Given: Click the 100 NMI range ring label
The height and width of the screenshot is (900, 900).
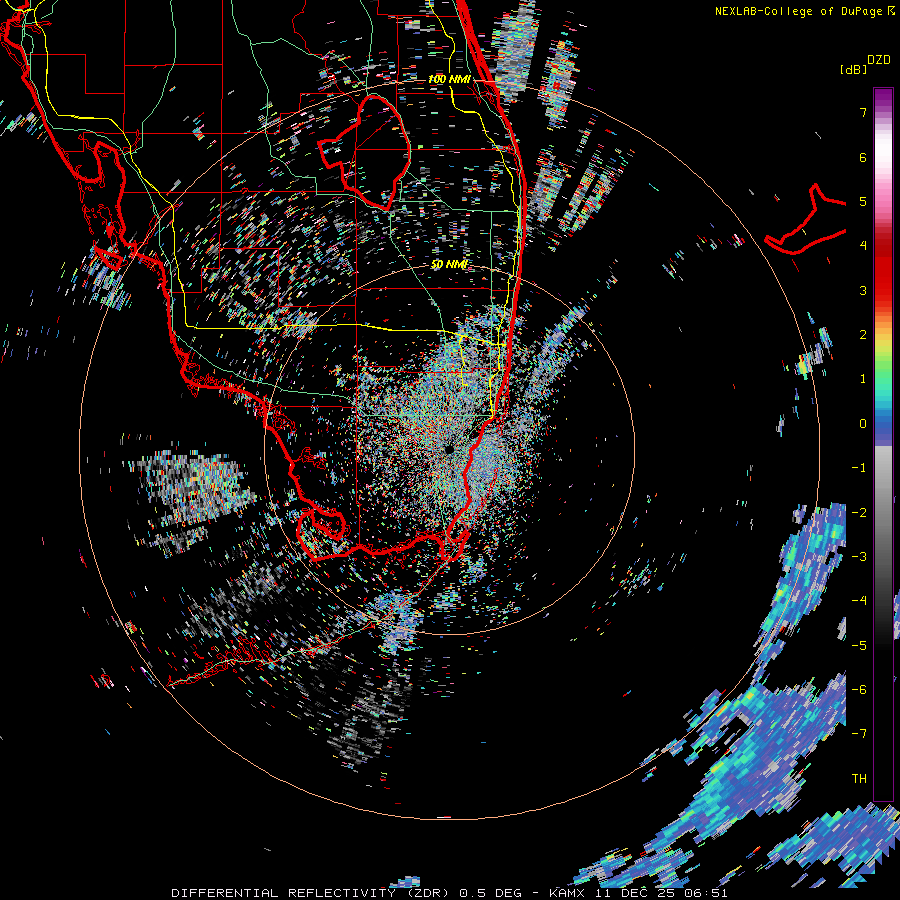Looking at the screenshot, I should [x=449, y=79].
